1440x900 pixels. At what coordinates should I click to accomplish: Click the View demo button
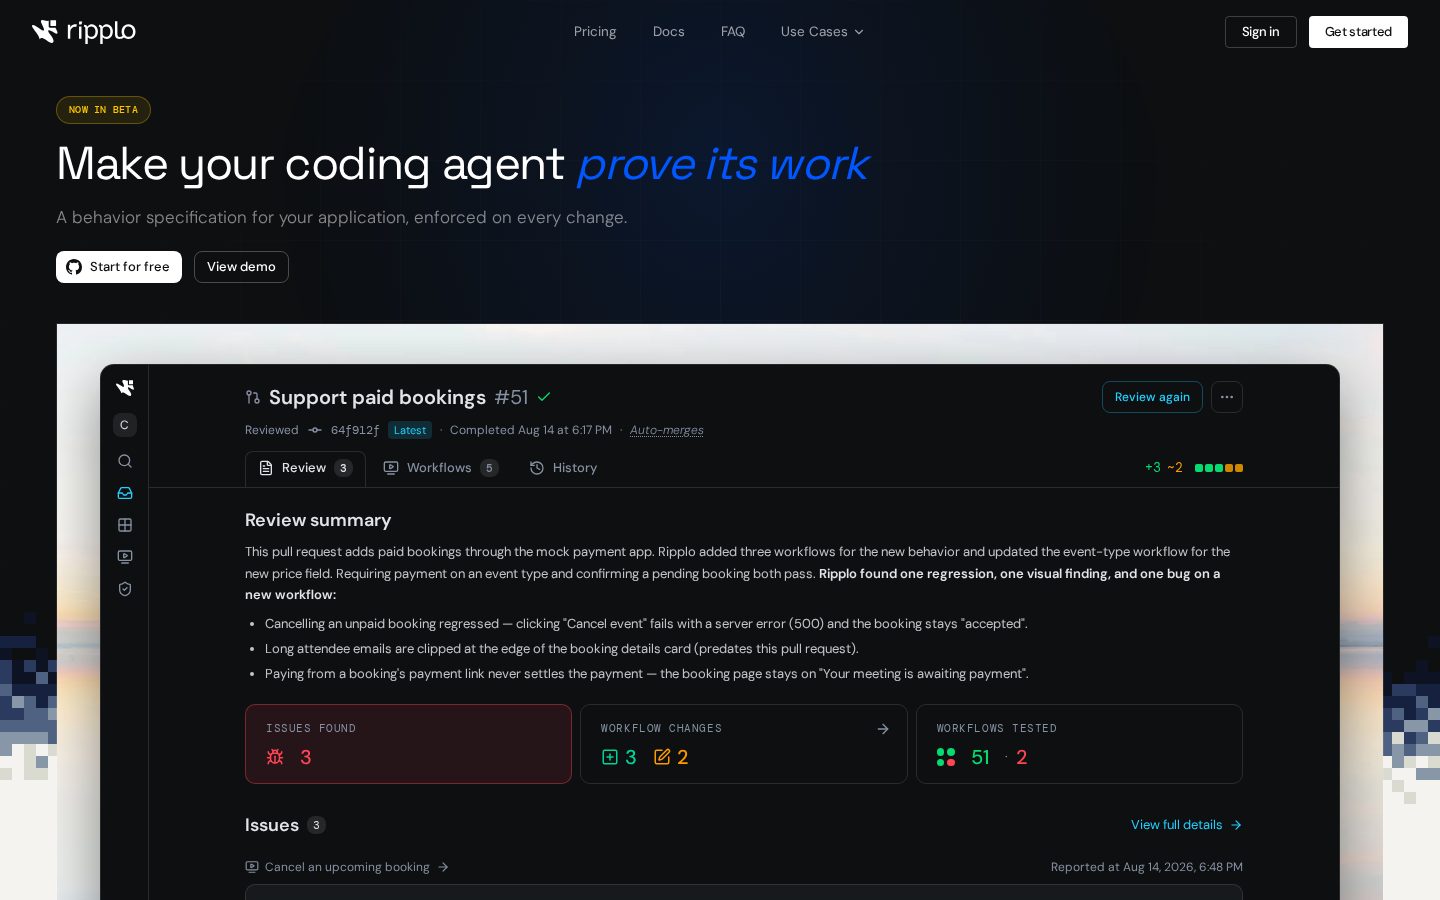241,267
